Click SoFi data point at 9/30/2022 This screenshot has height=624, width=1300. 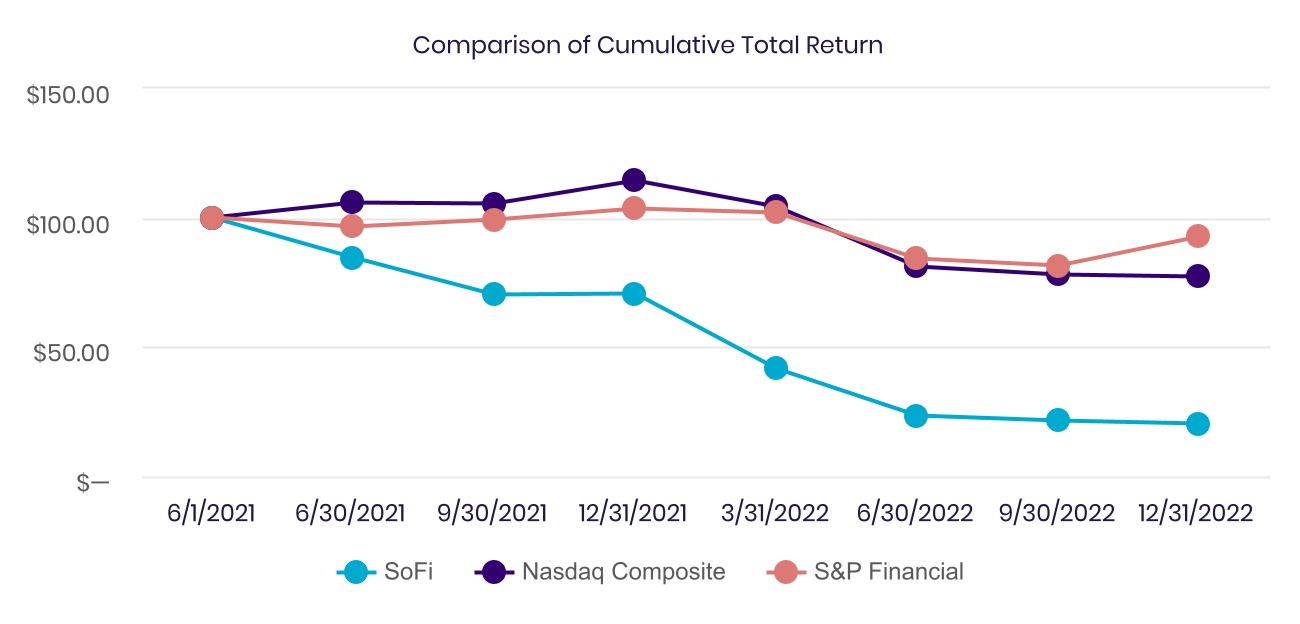point(1057,420)
